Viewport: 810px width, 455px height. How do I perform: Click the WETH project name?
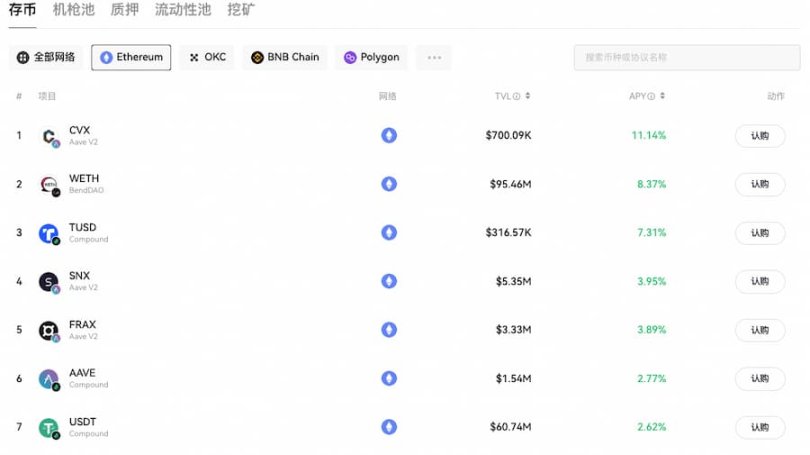84,179
